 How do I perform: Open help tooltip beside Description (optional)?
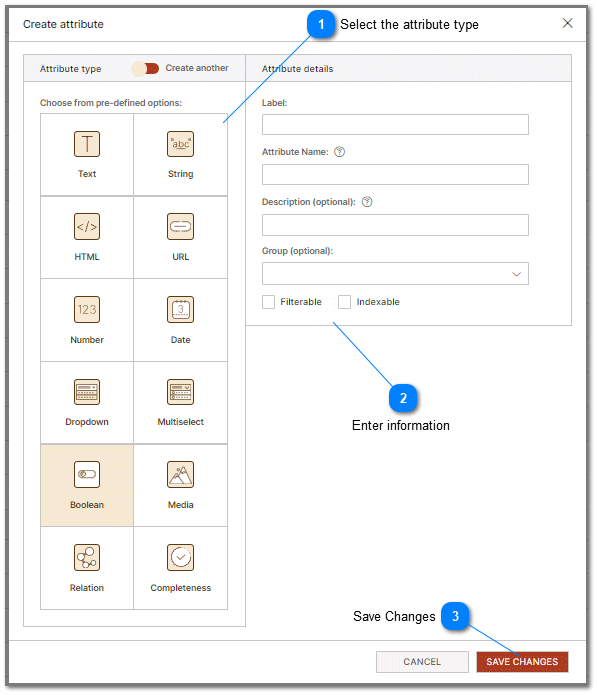tap(367, 202)
